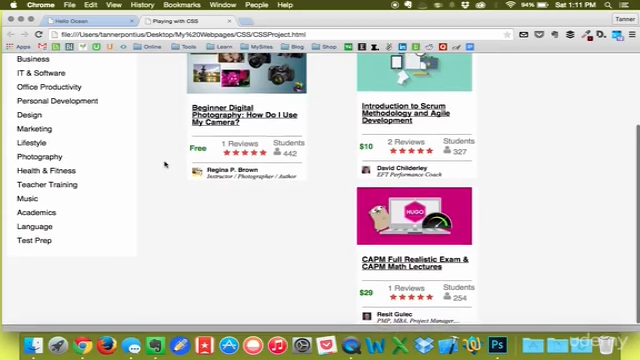Open App Store in dock
This screenshot has width=640, height=360.
229,346
